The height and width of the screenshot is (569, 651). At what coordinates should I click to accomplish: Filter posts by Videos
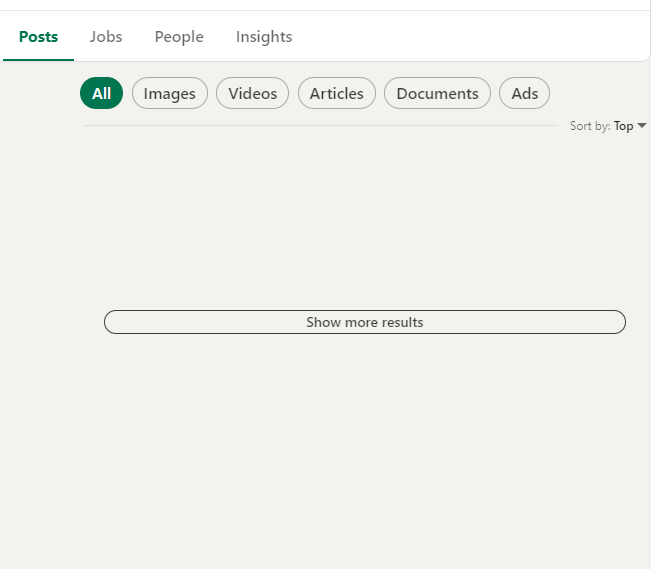252,93
